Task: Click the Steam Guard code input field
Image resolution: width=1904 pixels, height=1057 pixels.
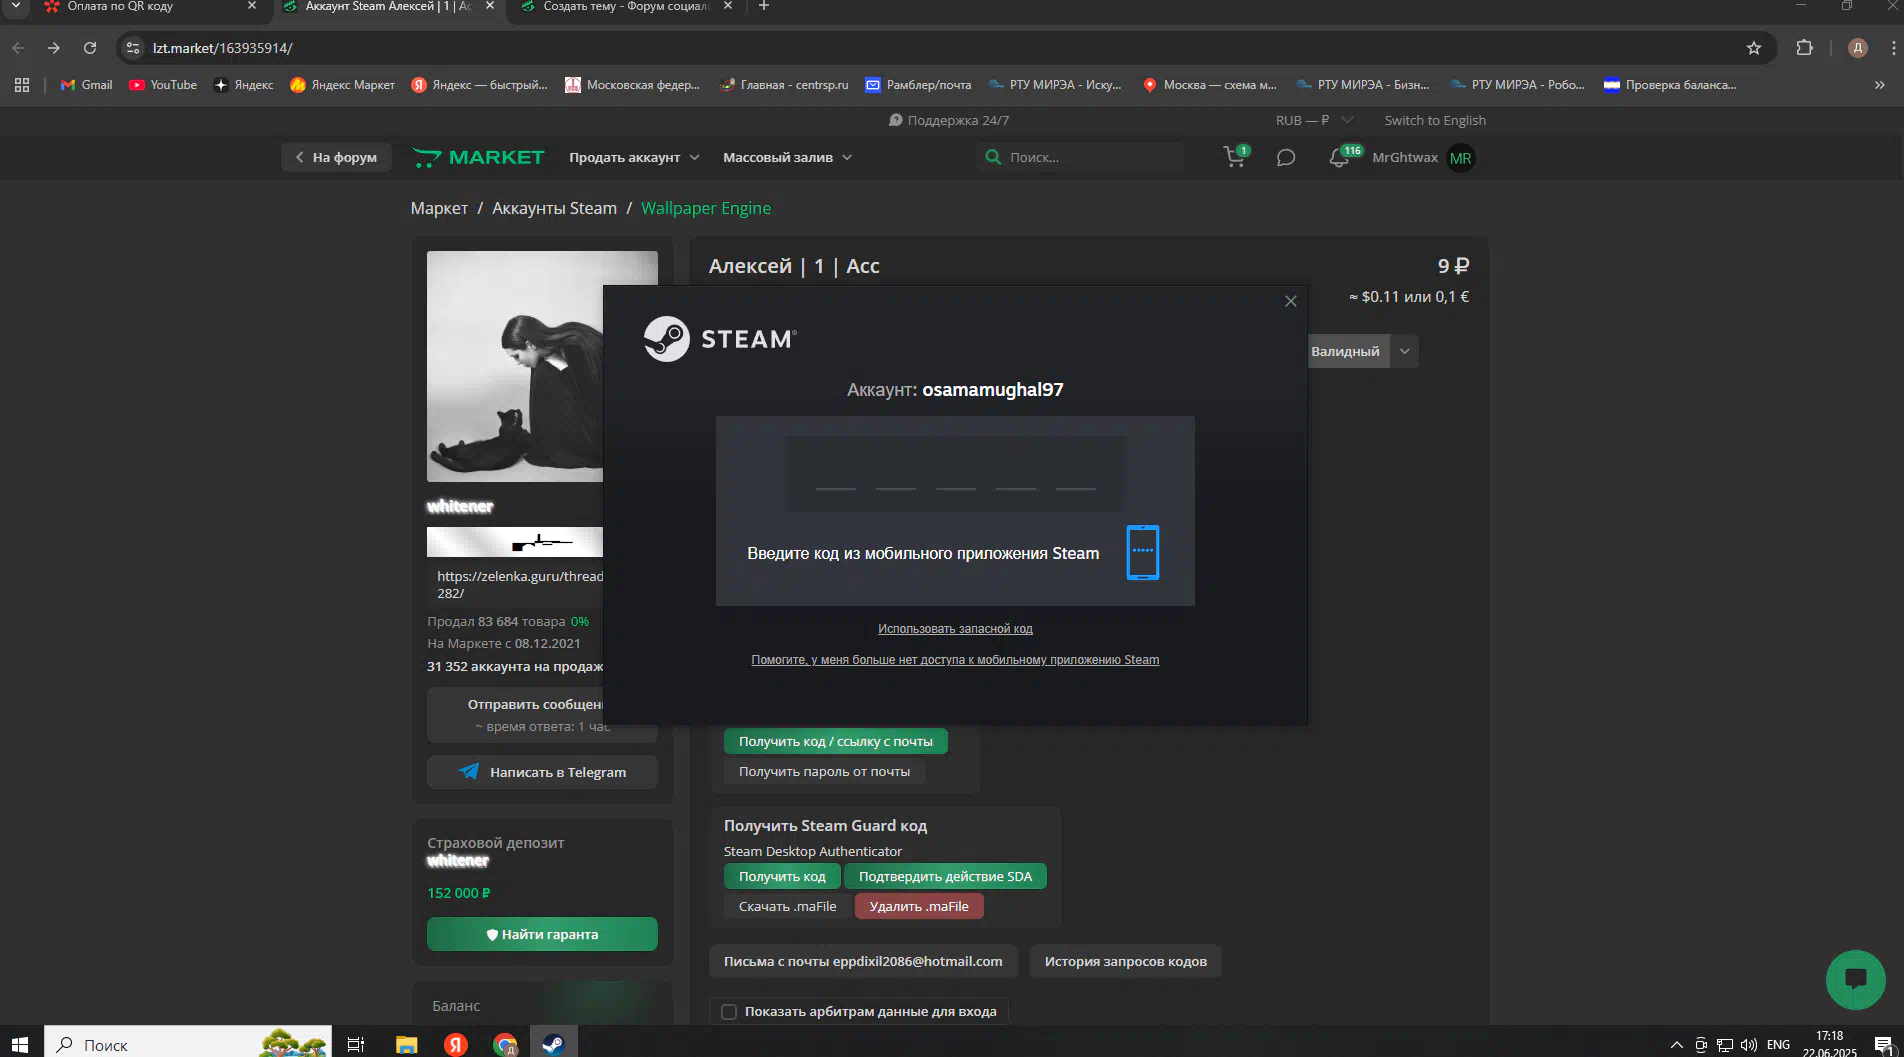Action: (x=955, y=474)
